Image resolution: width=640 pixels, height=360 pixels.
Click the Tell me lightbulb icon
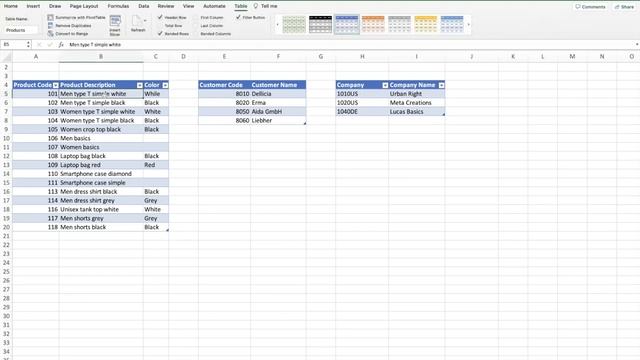click(x=256, y=6)
